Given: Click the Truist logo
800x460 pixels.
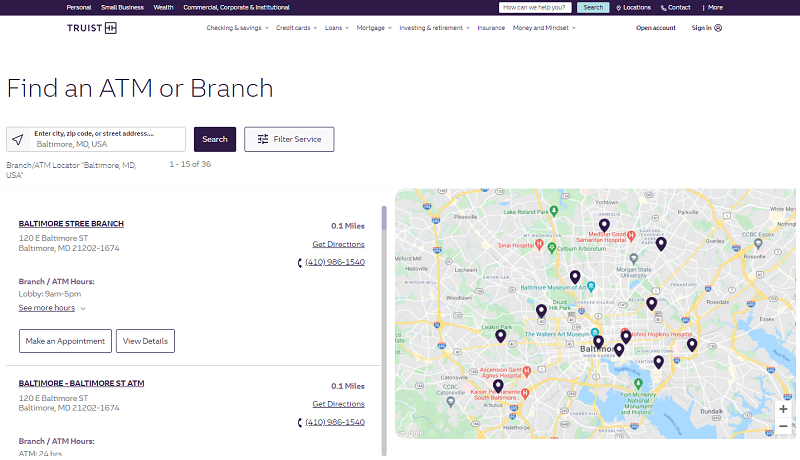Looking at the screenshot, I should tap(99, 28).
